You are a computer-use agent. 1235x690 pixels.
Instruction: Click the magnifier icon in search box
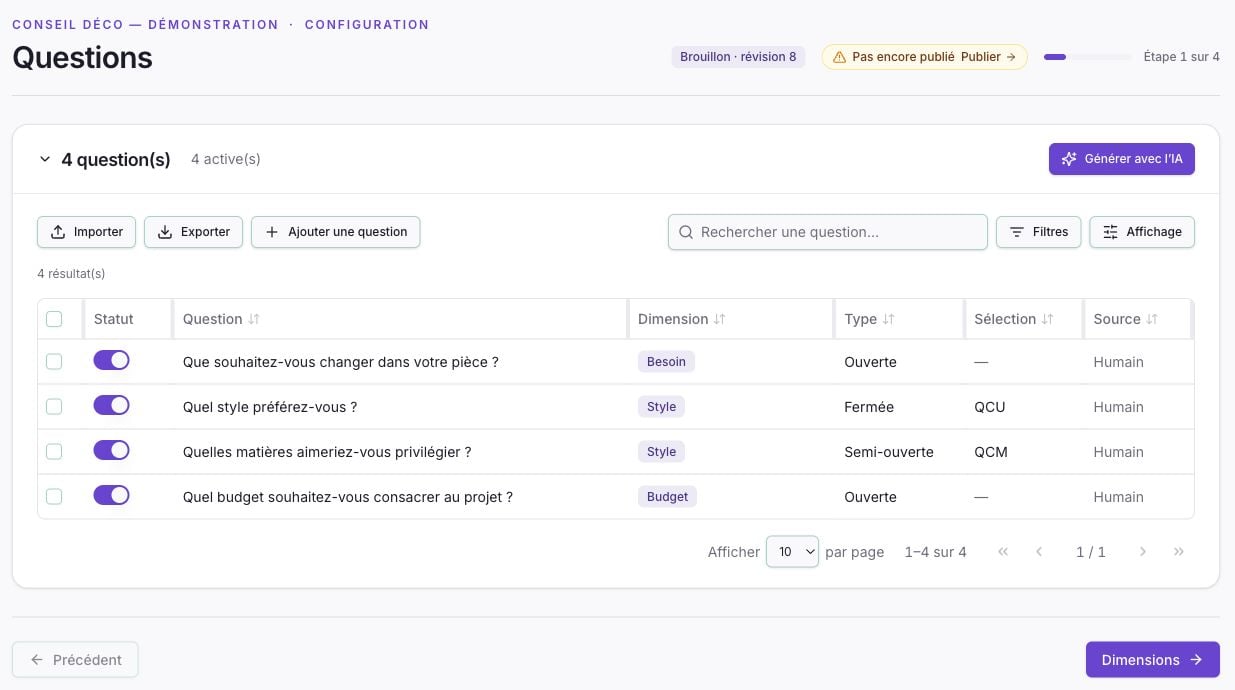pos(686,232)
